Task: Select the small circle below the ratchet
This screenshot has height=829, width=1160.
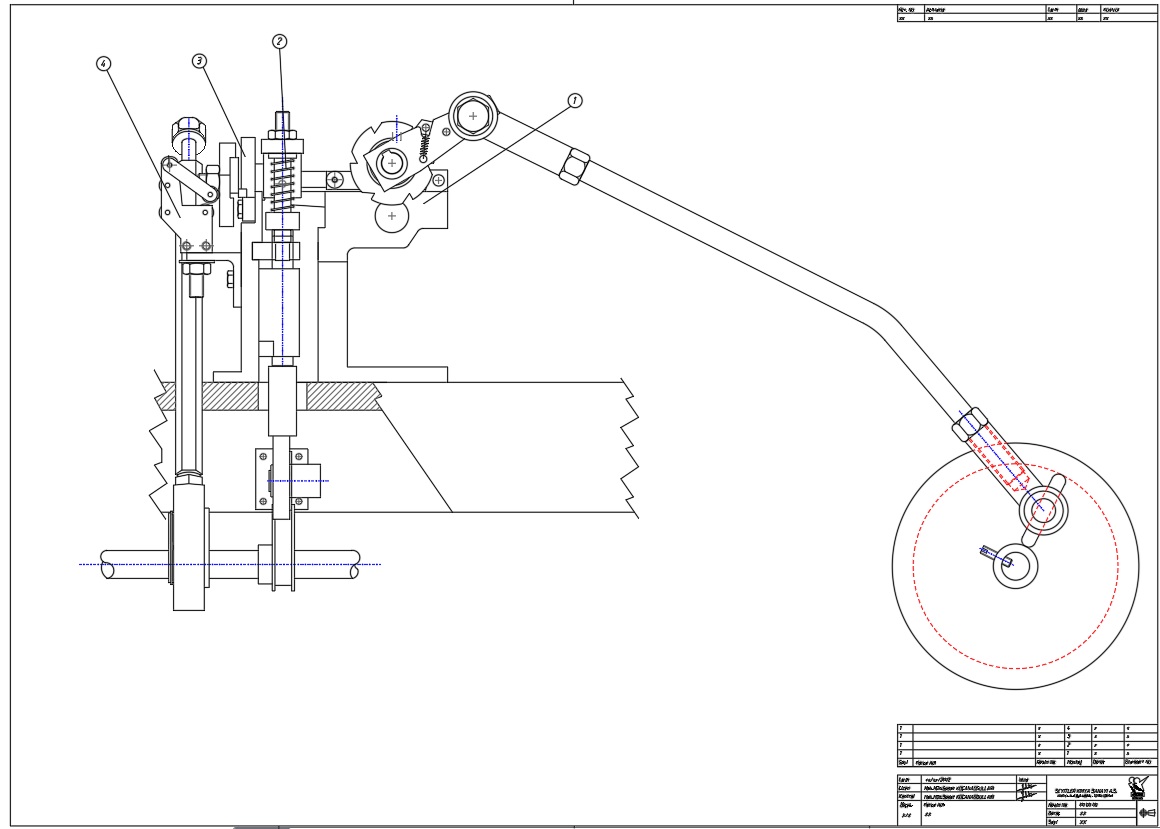Action: (x=391, y=215)
